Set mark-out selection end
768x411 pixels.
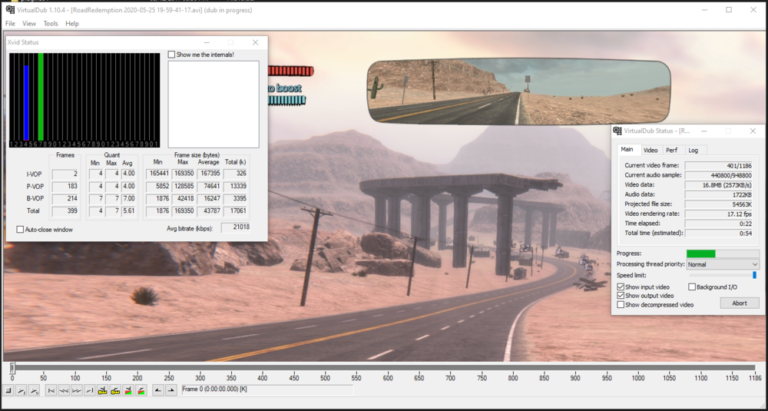tap(170, 390)
